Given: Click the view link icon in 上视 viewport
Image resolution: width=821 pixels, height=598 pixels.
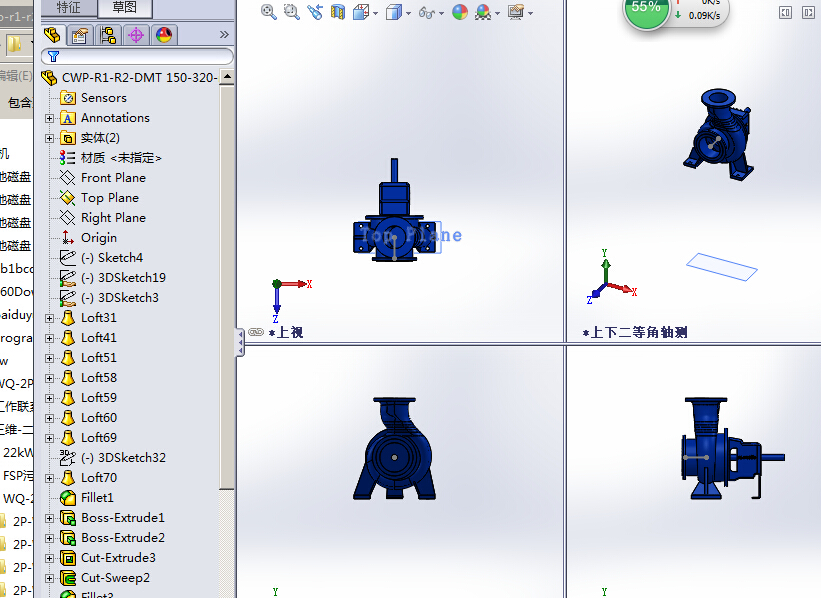Looking at the screenshot, I should point(256,332).
